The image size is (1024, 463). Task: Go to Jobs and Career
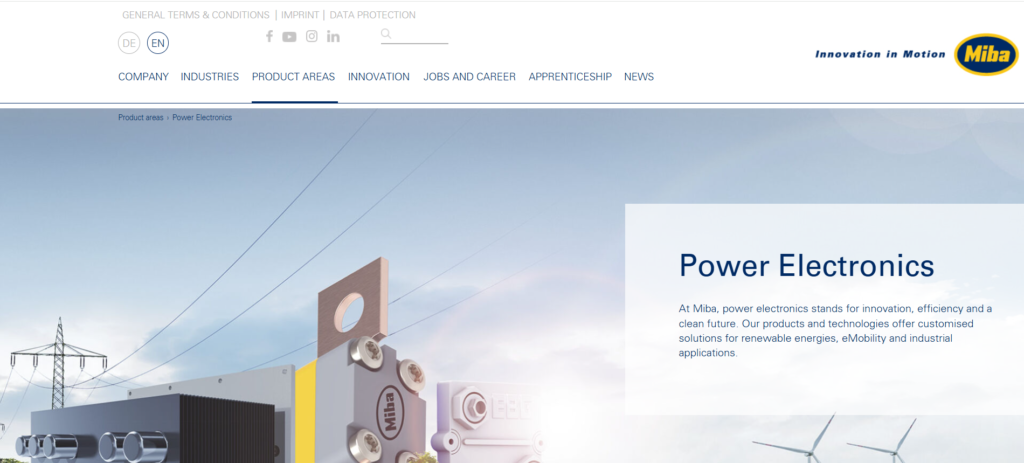[x=469, y=77]
